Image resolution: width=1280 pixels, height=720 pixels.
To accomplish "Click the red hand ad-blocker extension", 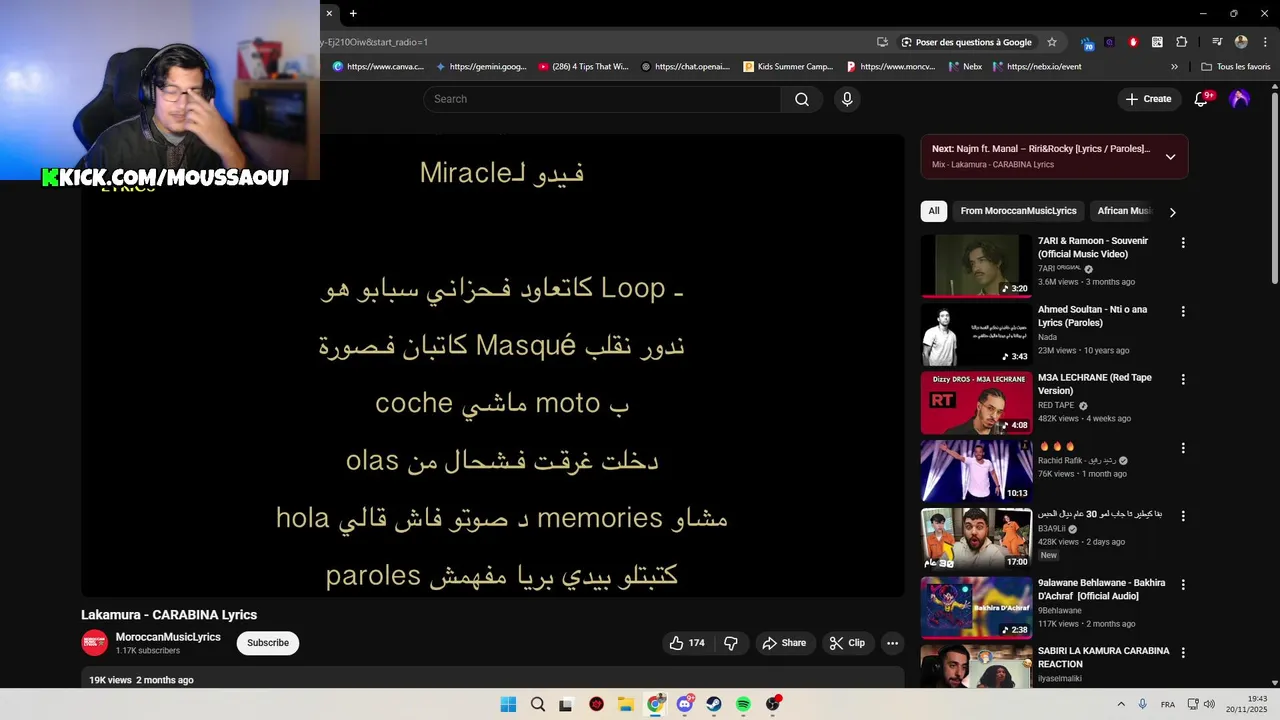I will pyautogui.click(x=1133, y=42).
